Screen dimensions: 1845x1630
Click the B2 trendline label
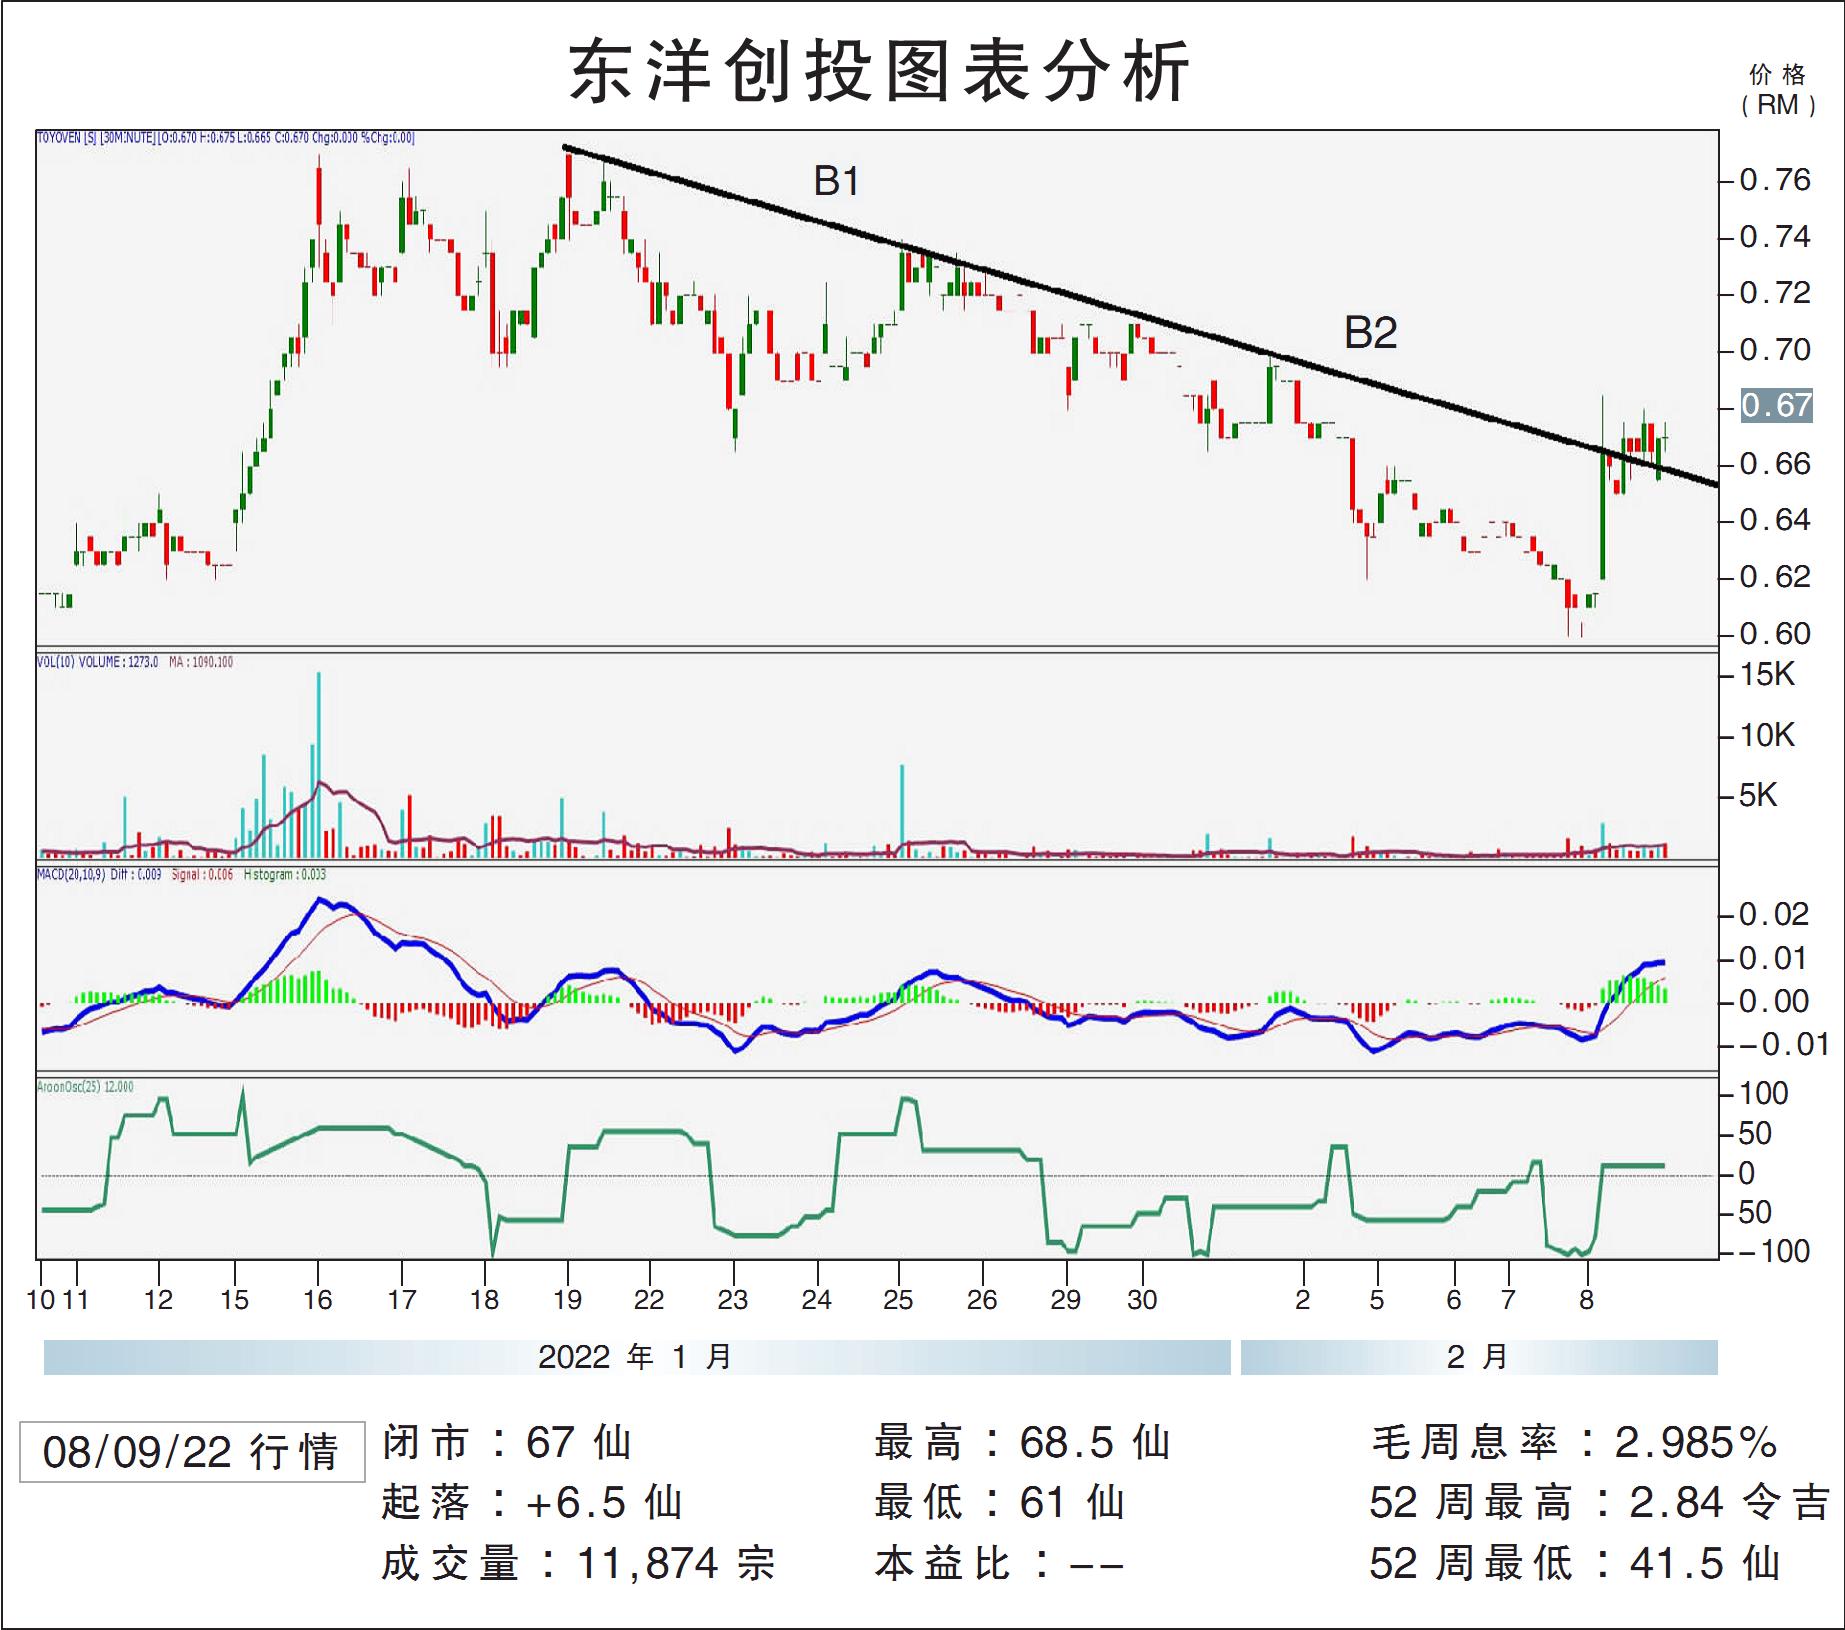click(1370, 333)
